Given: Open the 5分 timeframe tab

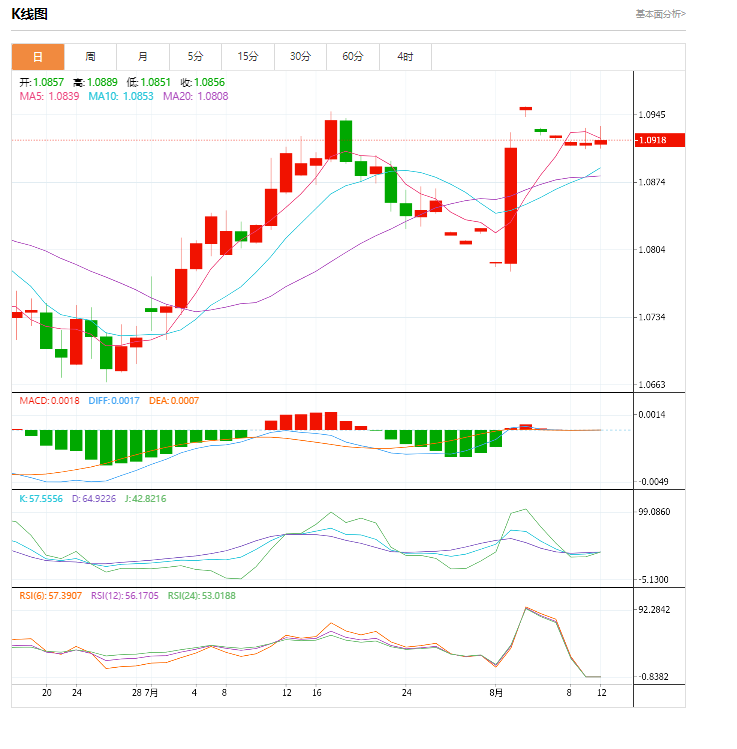Looking at the screenshot, I should (195, 57).
